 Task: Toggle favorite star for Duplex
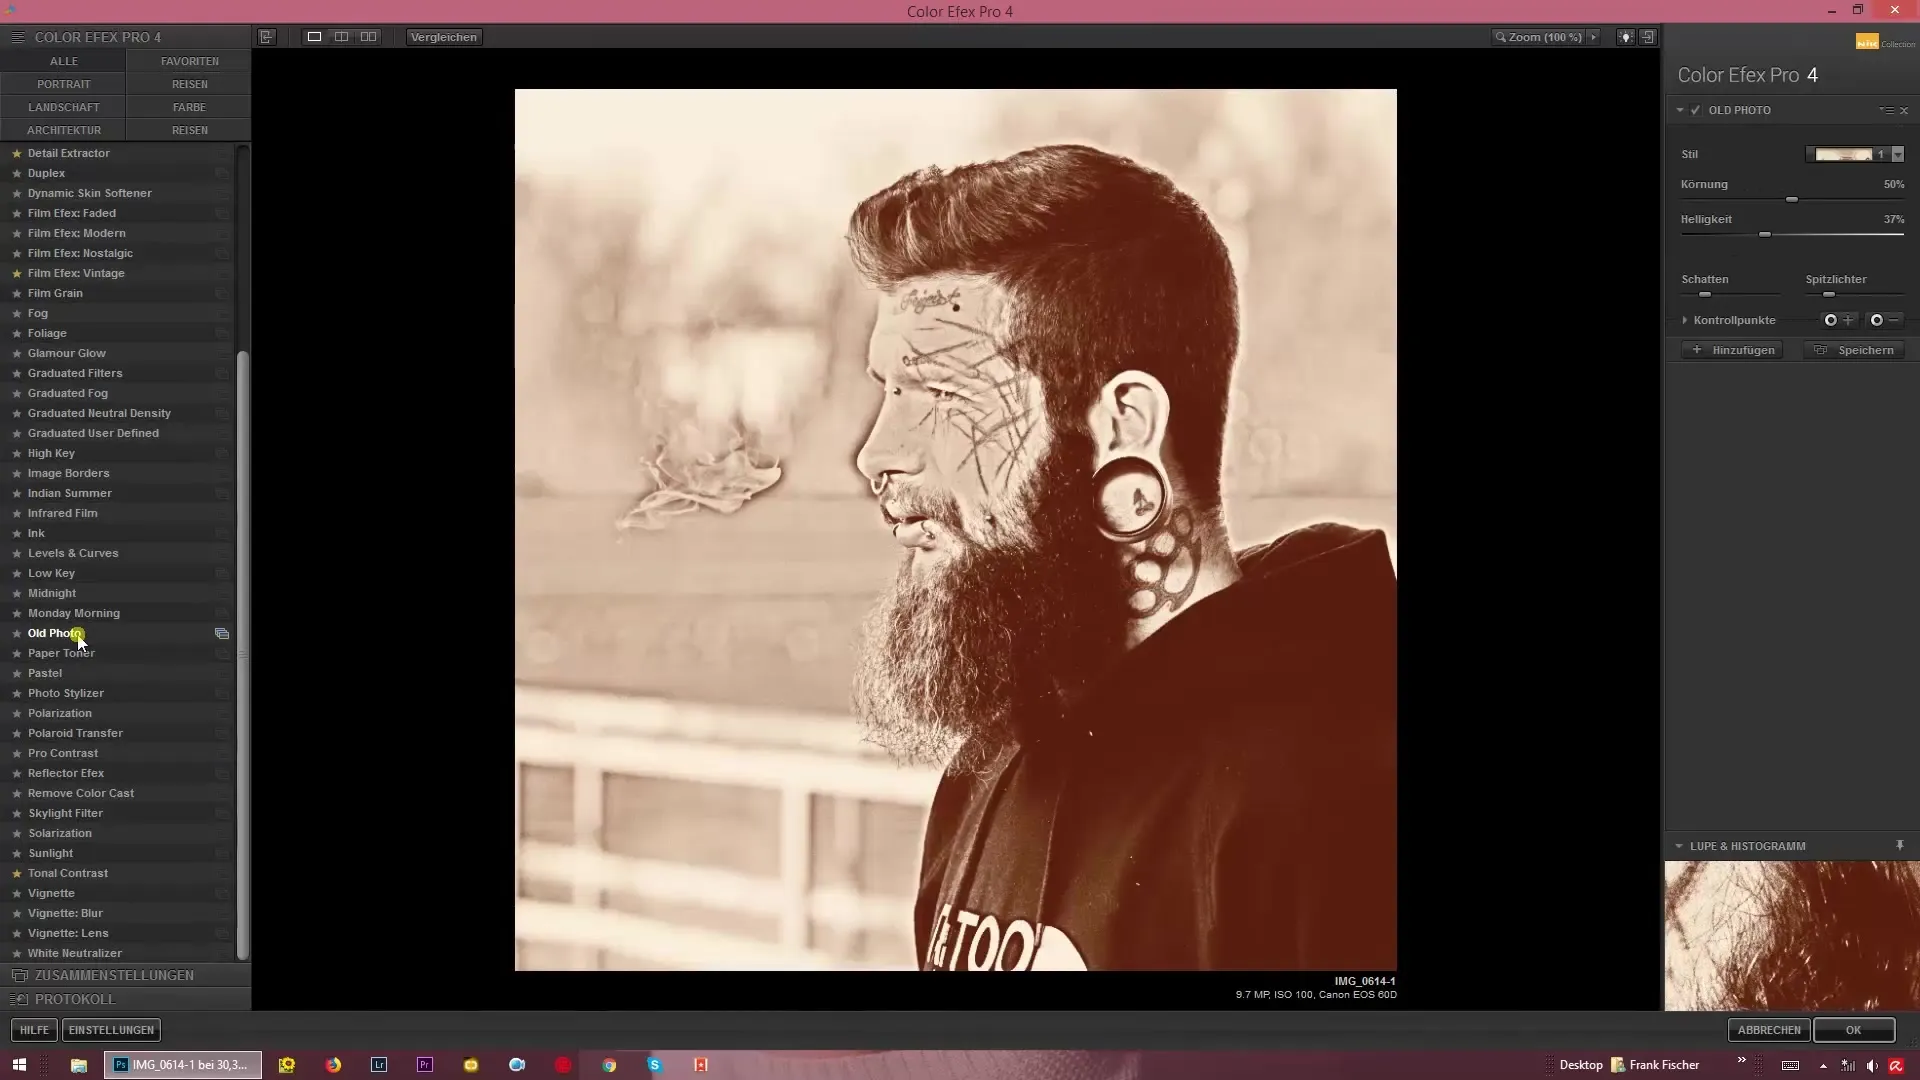(17, 173)
